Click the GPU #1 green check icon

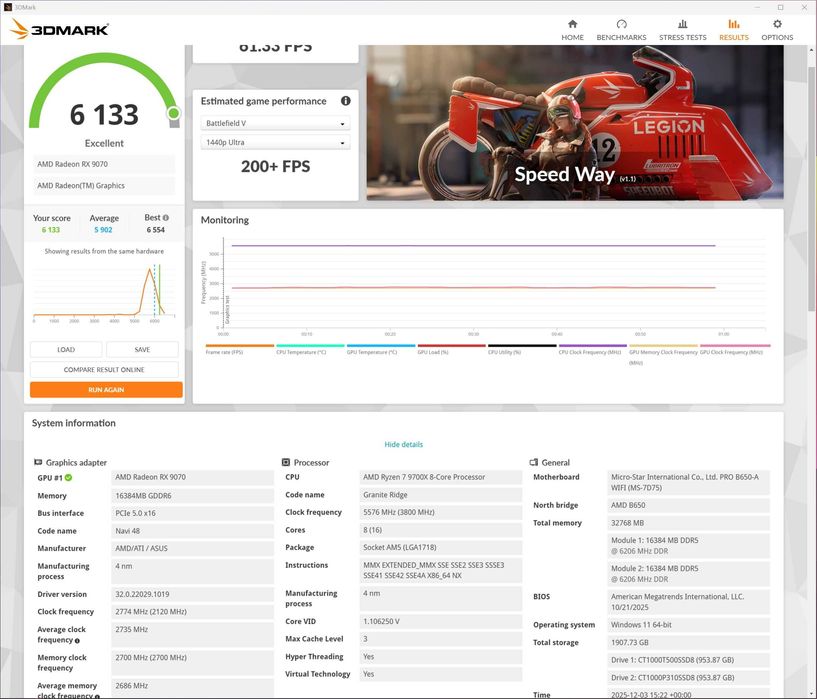(x=69, y=477)
